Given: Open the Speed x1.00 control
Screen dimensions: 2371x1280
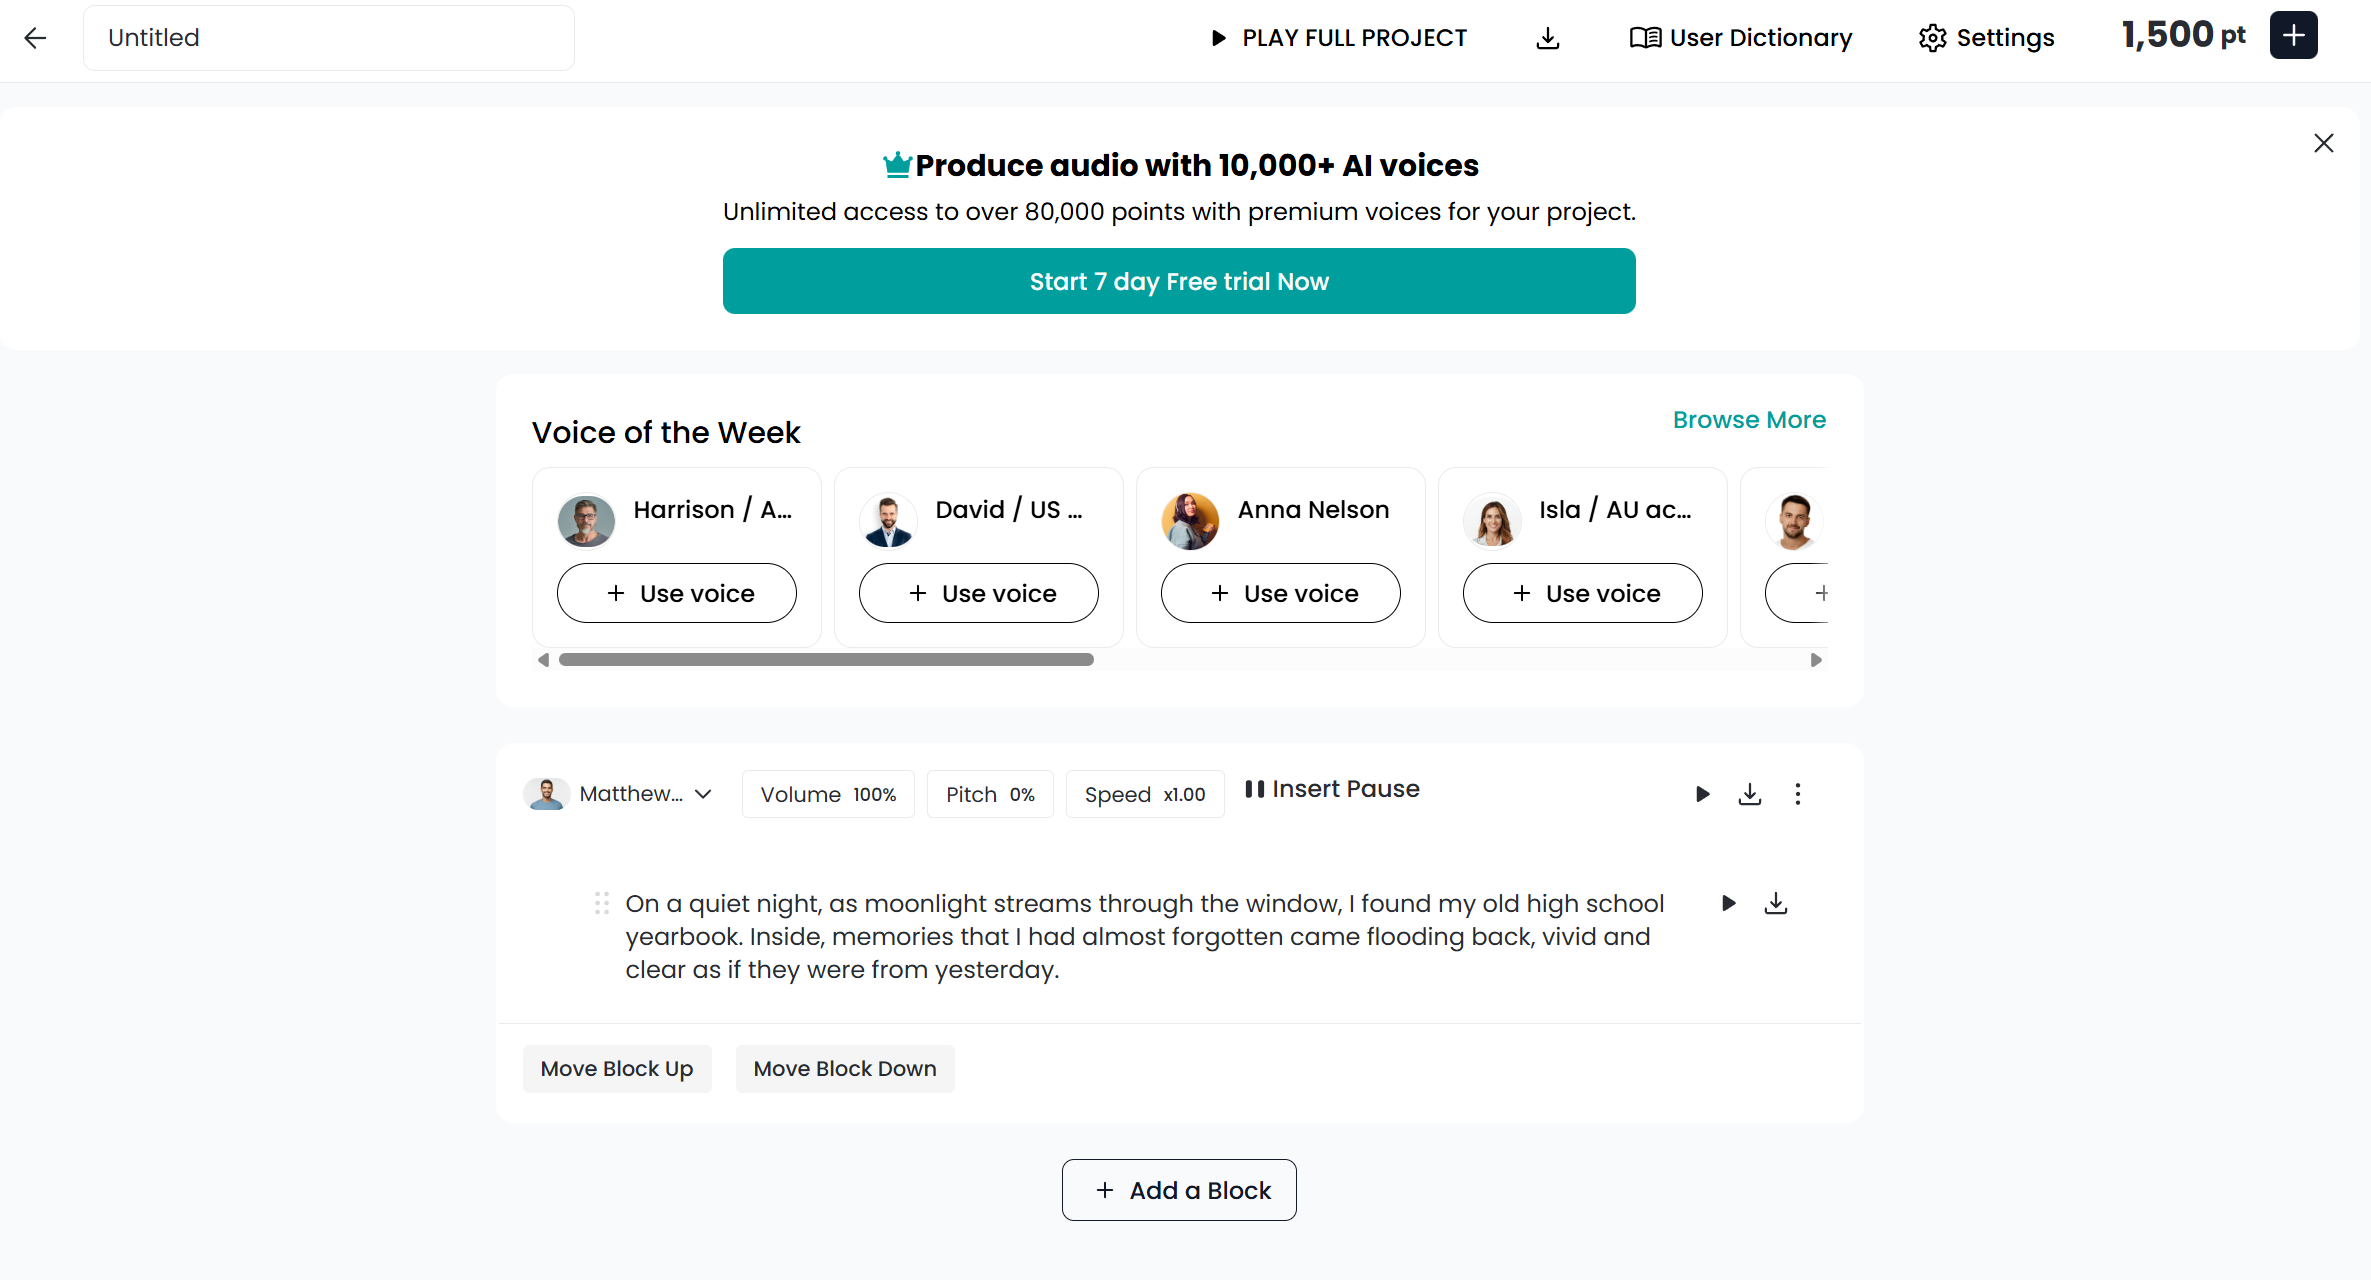Looking at the screenshot, I should click(x=1144, y=794).
